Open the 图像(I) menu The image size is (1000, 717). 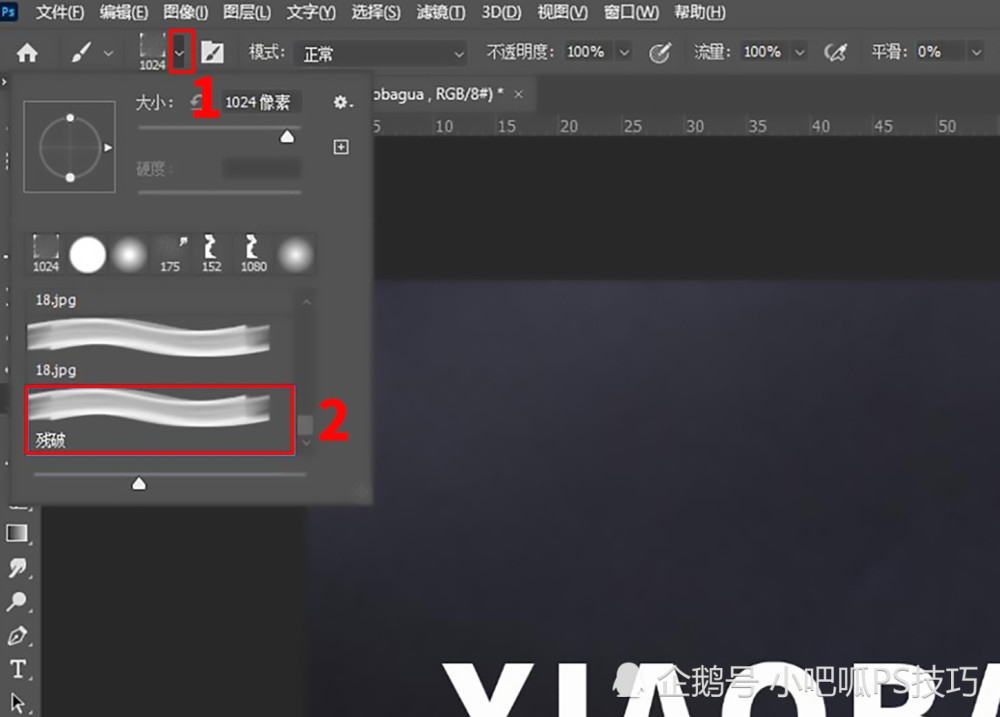186,12
